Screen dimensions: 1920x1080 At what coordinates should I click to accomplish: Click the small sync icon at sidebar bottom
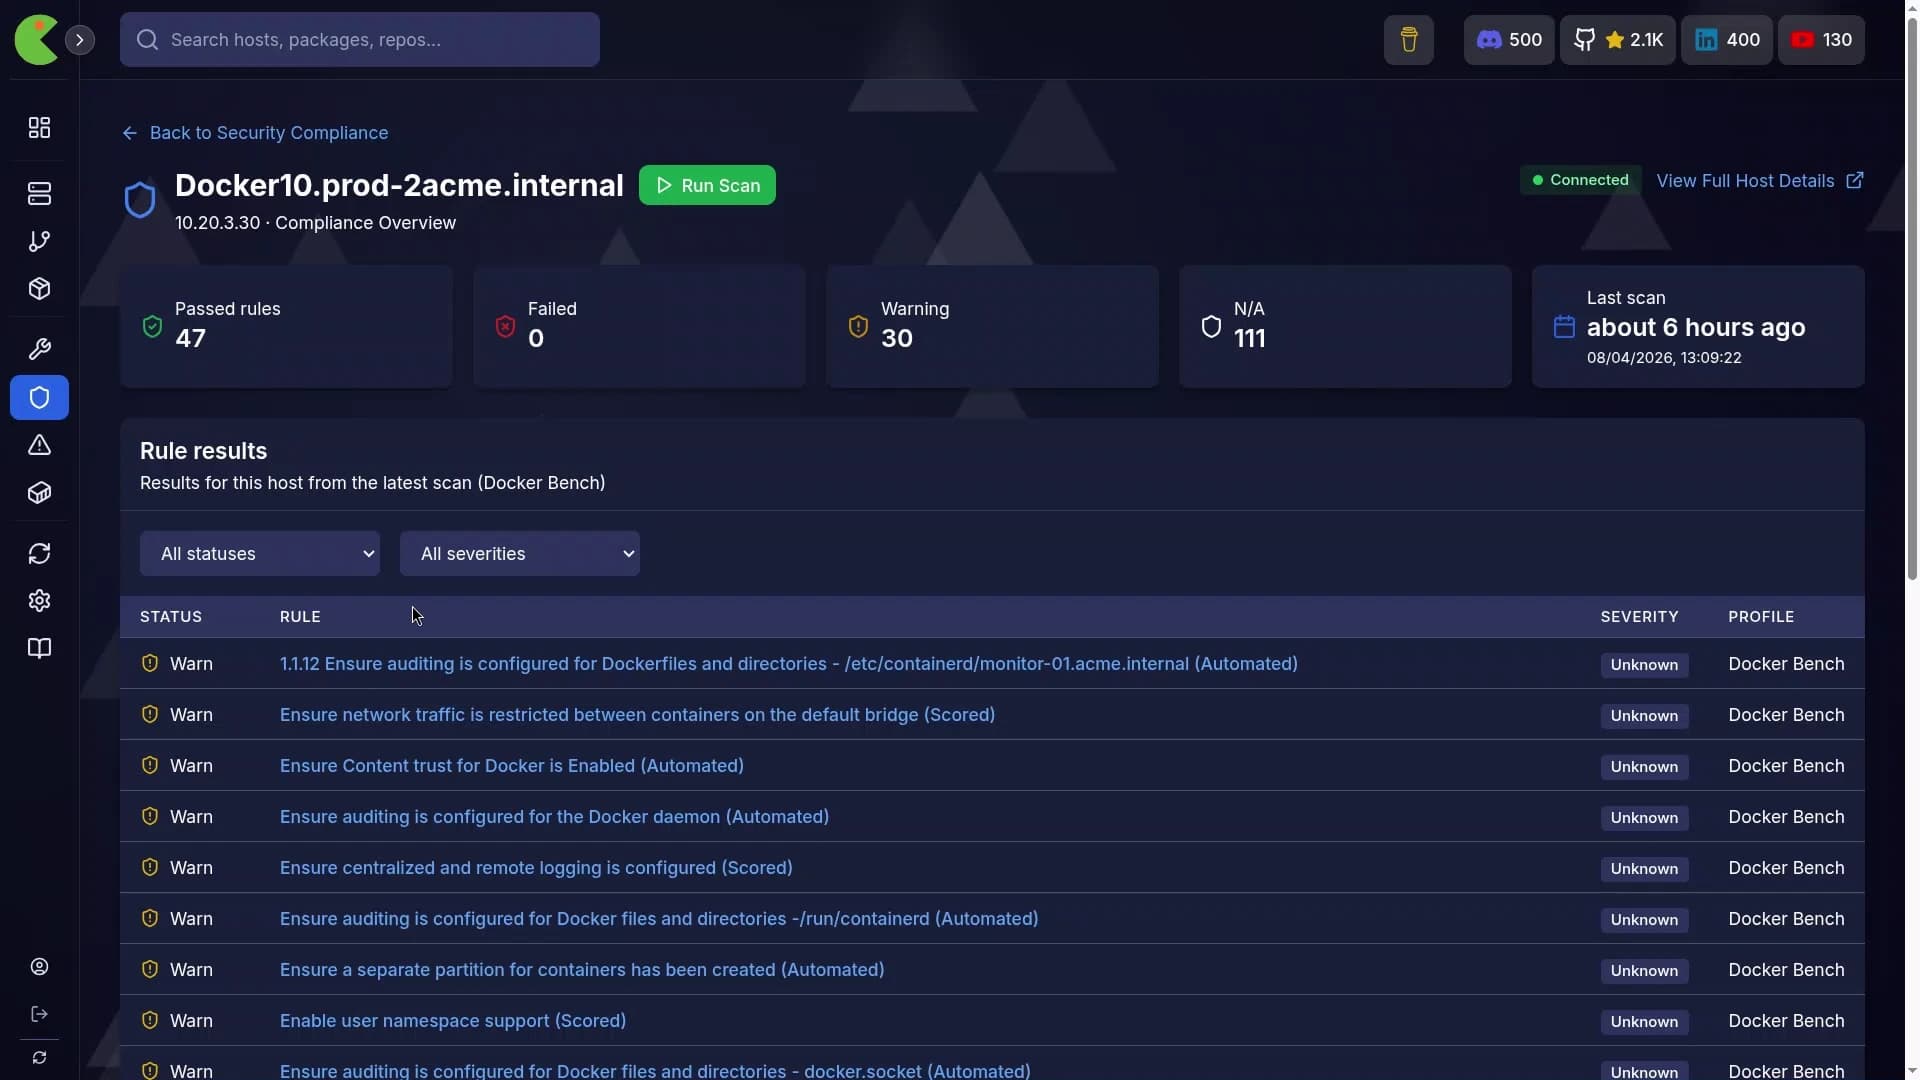pos(39,1058)
